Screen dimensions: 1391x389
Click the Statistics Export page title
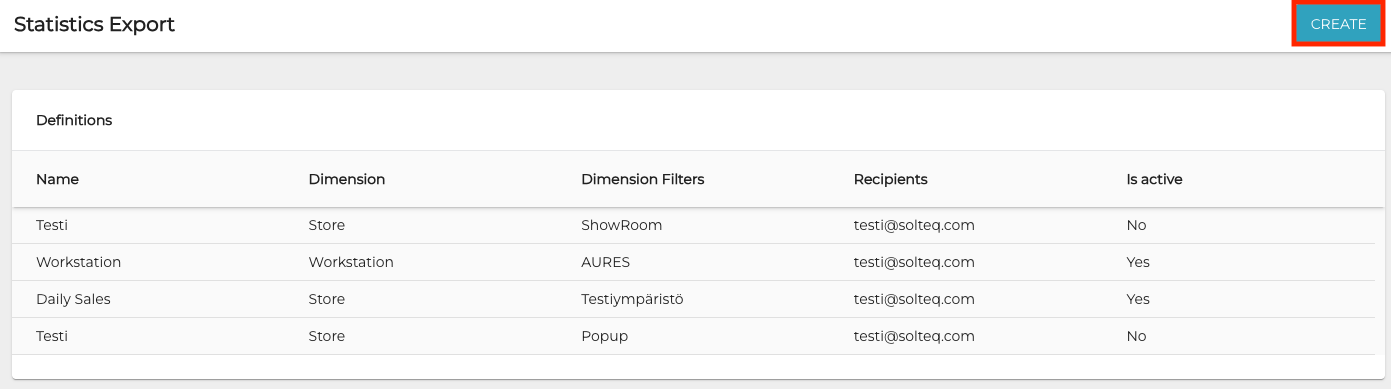tap(94, 25)
